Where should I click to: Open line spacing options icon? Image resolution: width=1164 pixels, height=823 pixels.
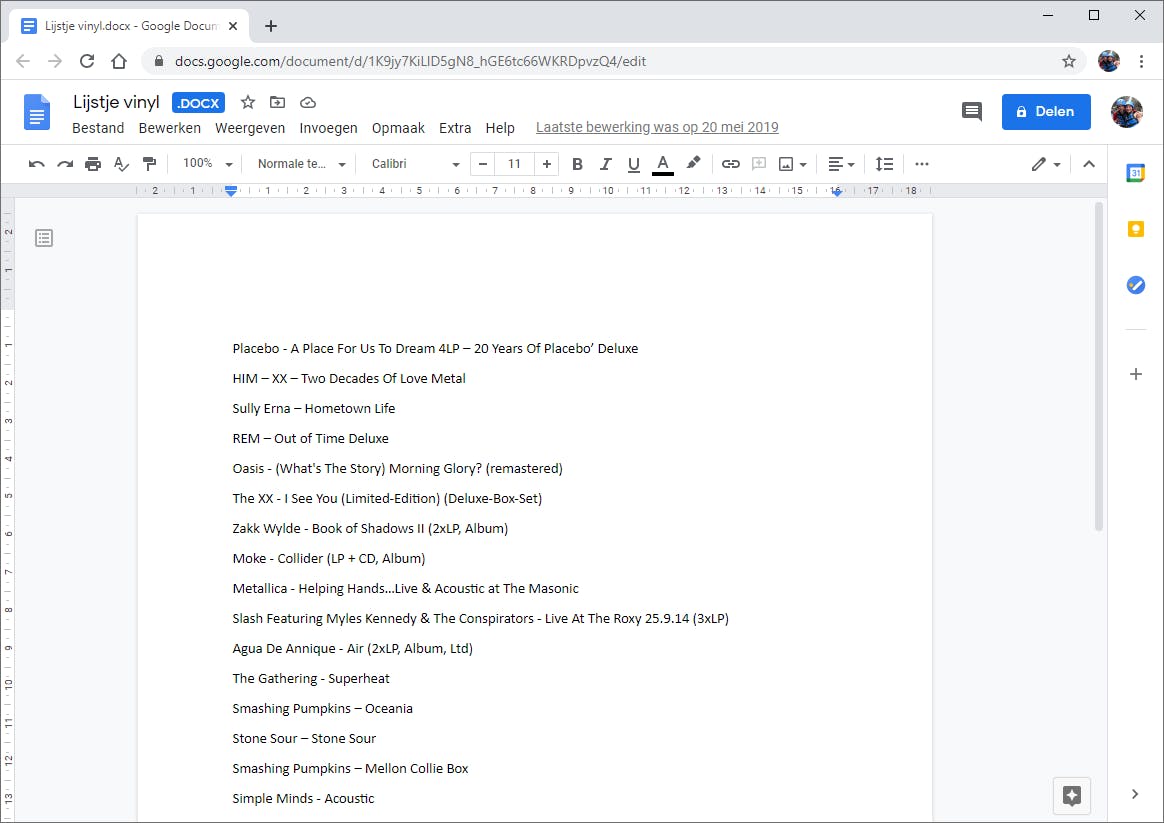(884, 164)
